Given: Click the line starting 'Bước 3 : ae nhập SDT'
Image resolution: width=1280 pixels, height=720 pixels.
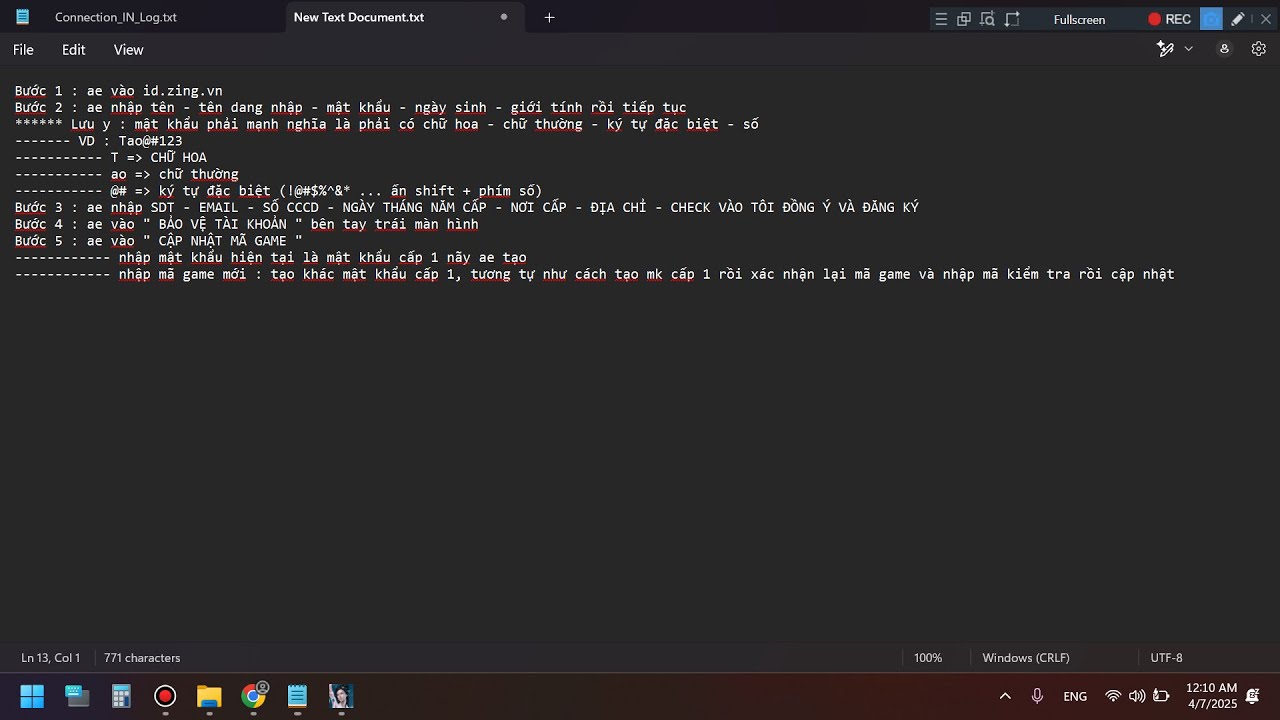Looking at the screenshot, I should tap(466, 208).
